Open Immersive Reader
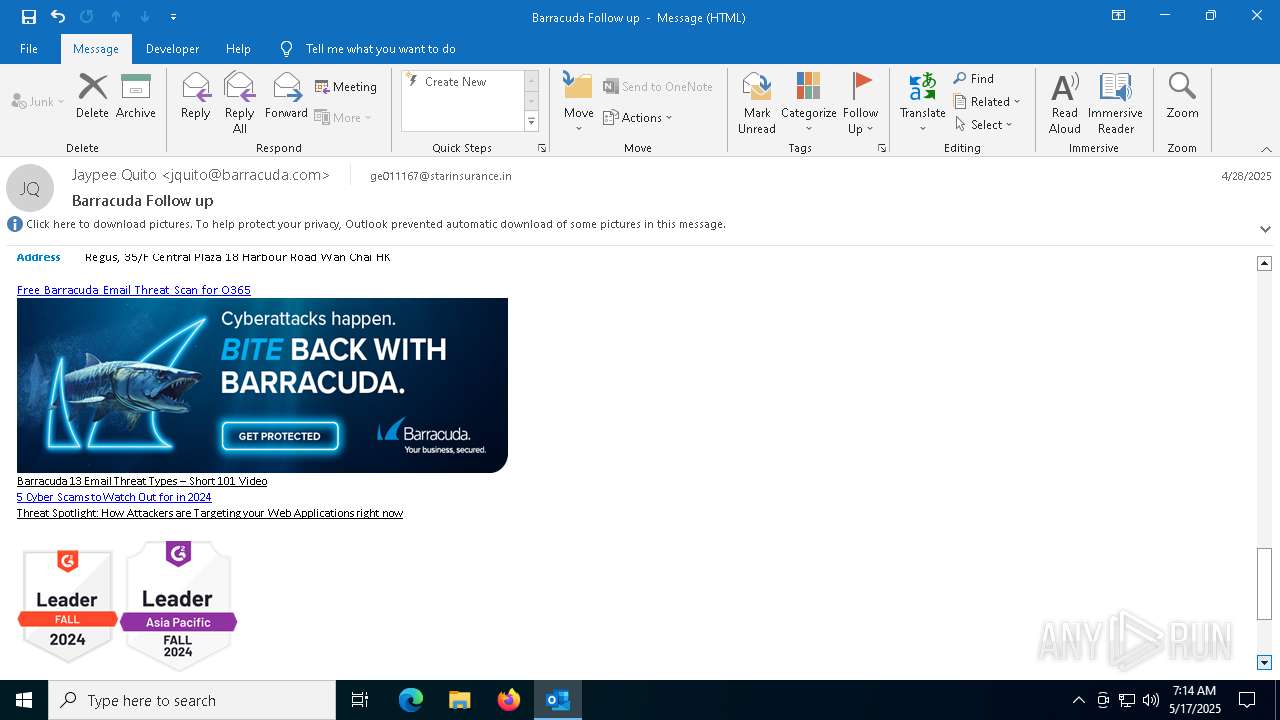The height and width of the screenshot is (720, 1280). [1115, 103]
